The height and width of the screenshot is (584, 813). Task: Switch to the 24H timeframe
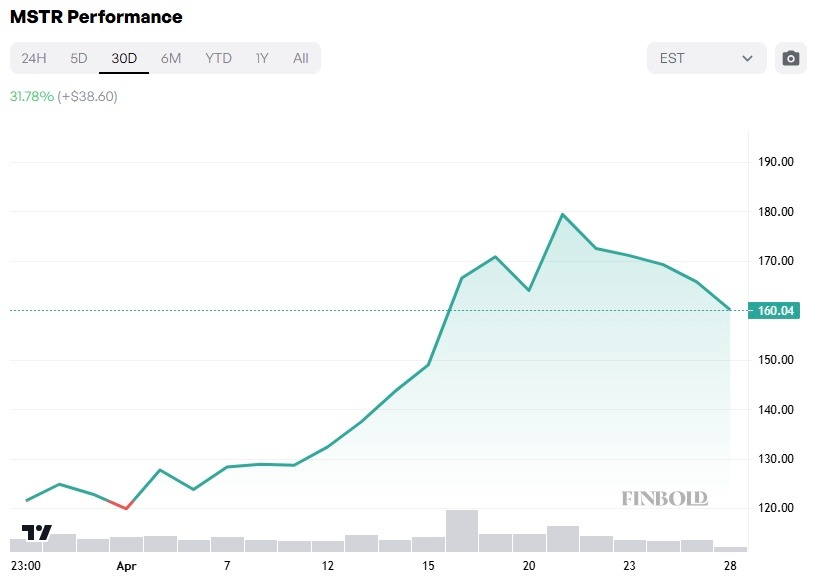pyautogui.click(x=34, y=58)
